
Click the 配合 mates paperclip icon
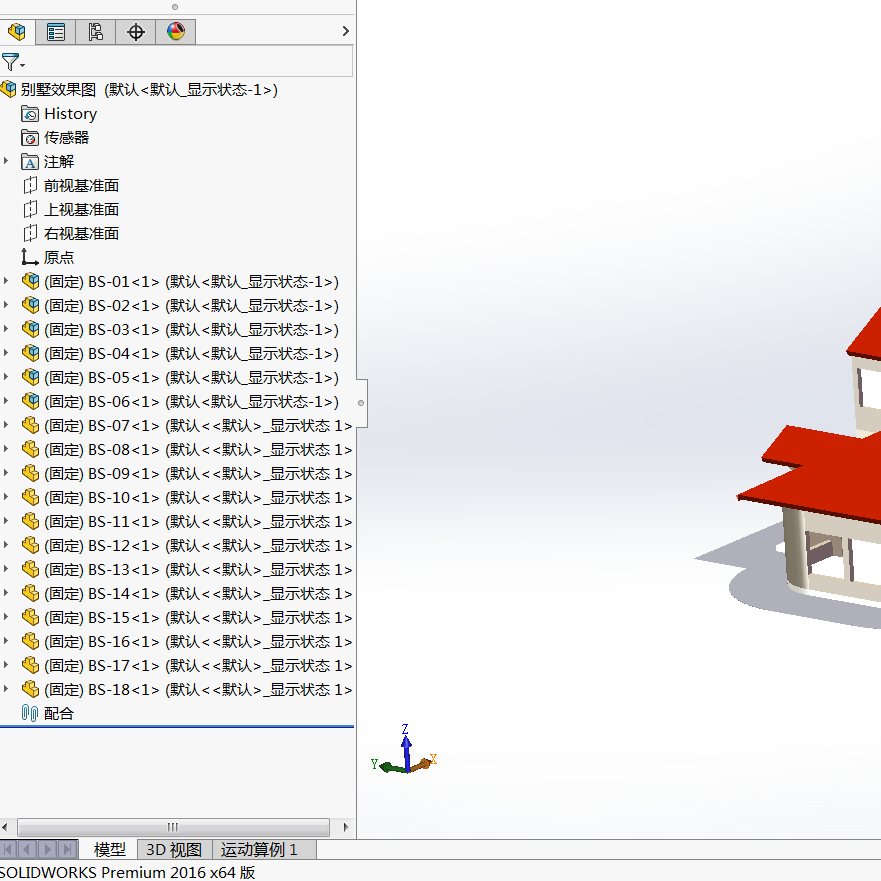click(x=30, y=714)
